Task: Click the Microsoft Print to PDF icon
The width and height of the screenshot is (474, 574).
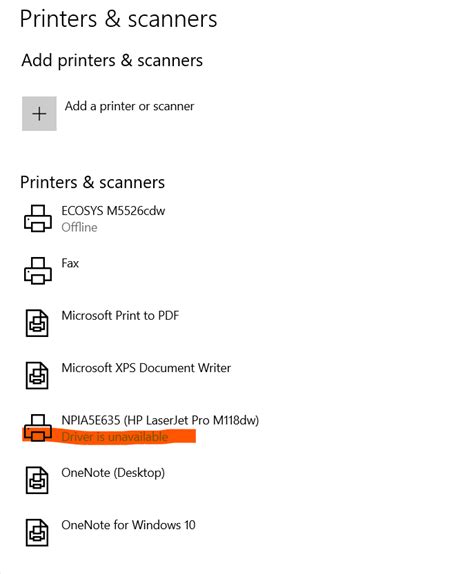Action: click(x=37, y=323)
